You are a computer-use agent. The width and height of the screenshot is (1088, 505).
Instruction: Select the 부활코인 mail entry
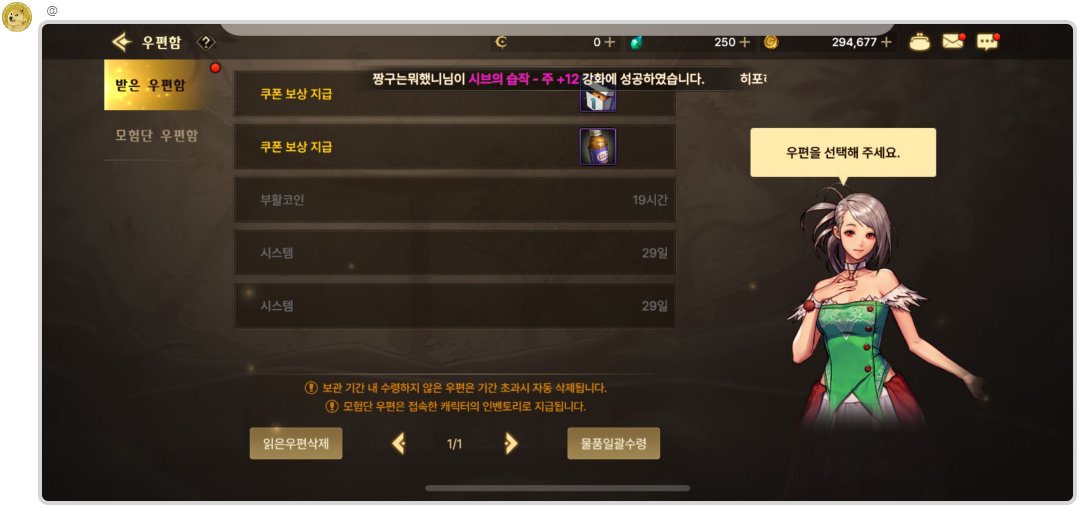(x=454, y=200)
